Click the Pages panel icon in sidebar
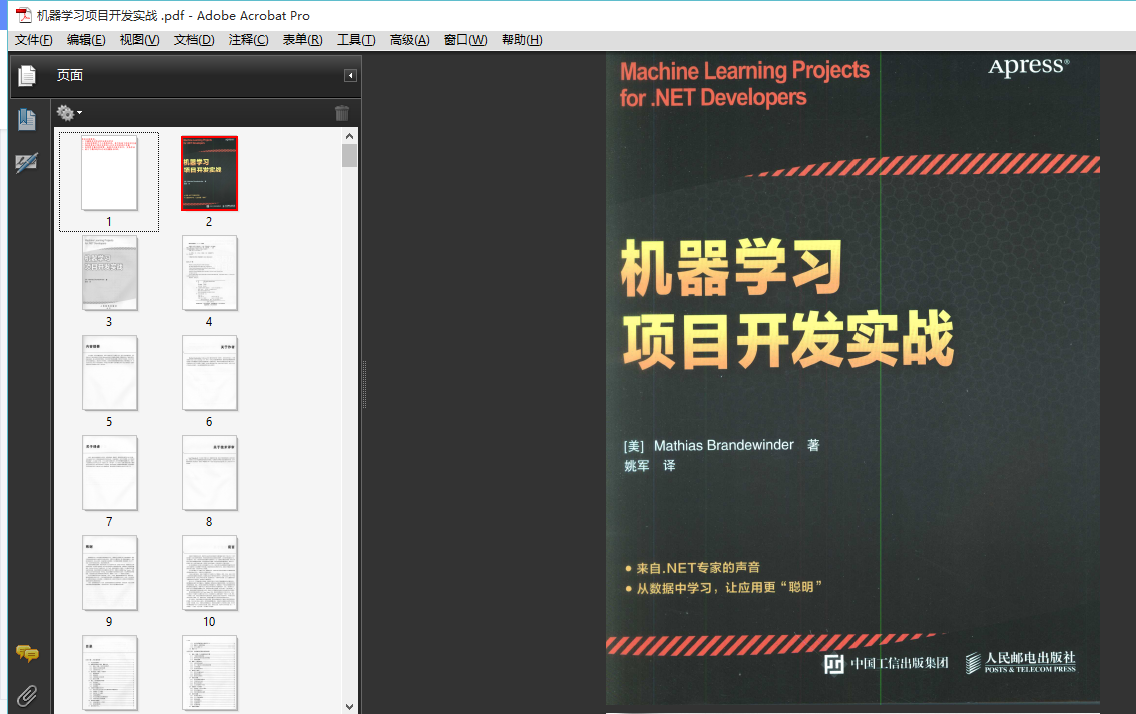 pyautogui.click(x=27, y=75)
